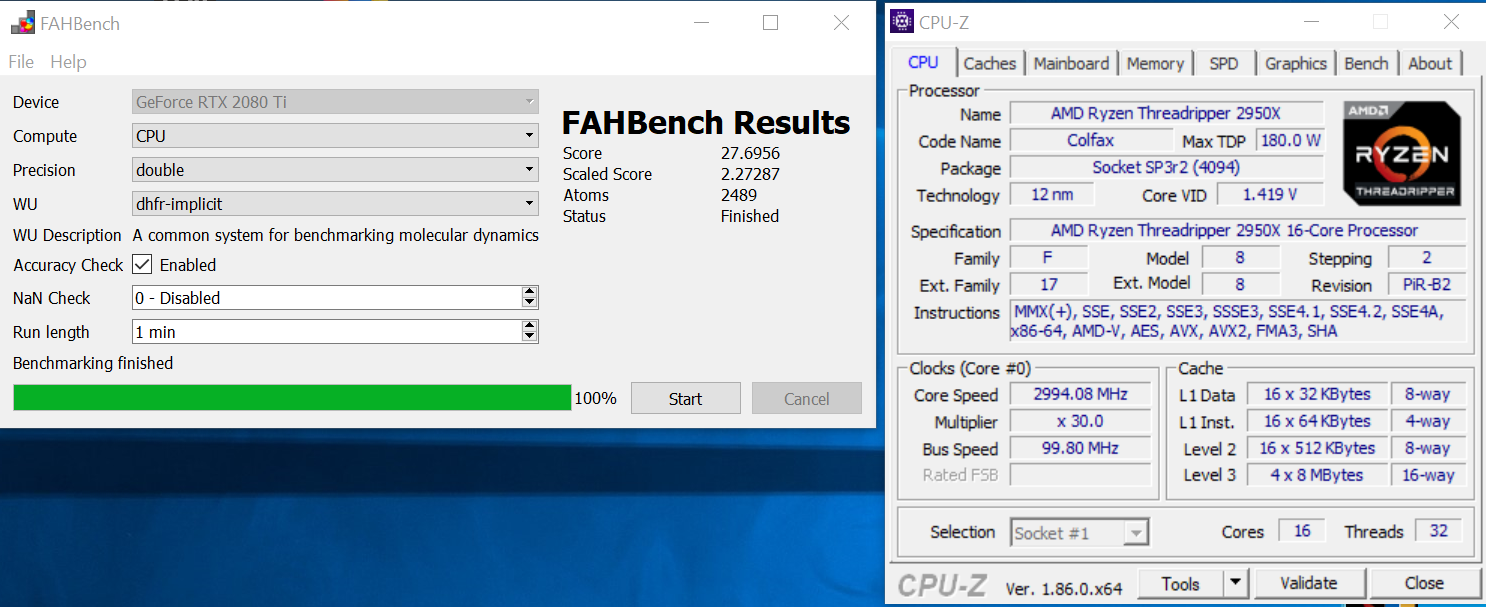The image size is (1486, 607).
Task: Click the Level 2 value 16 x 512 KBytes
Action: 1317,448
